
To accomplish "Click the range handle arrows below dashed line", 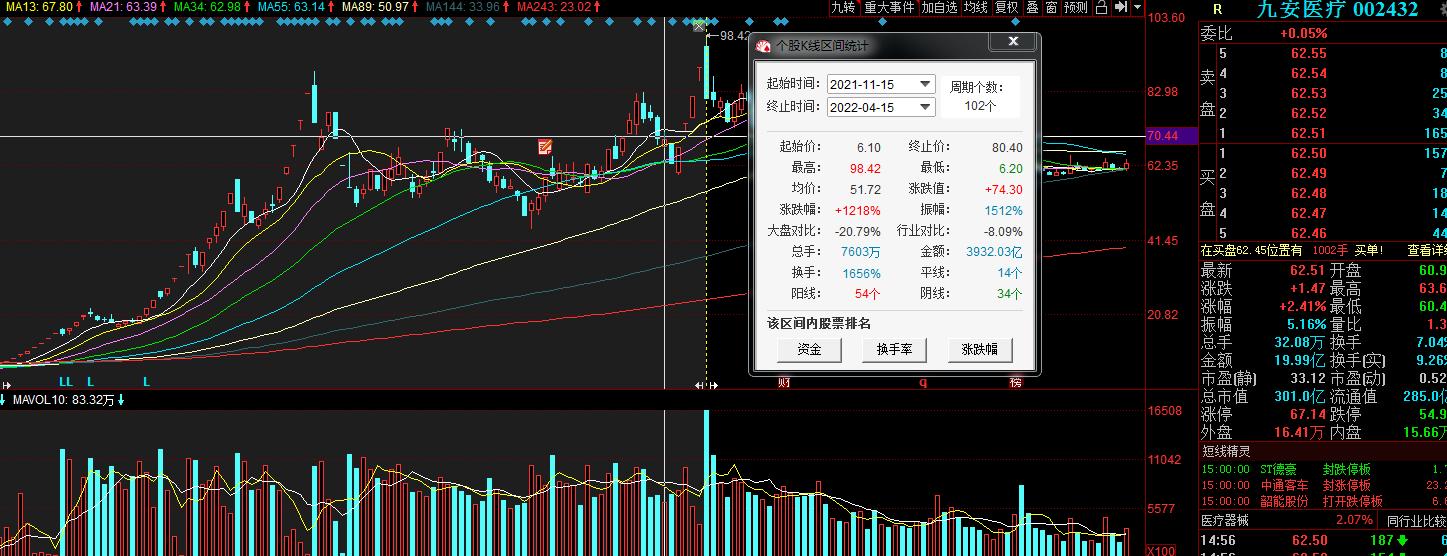I will 706,384.
